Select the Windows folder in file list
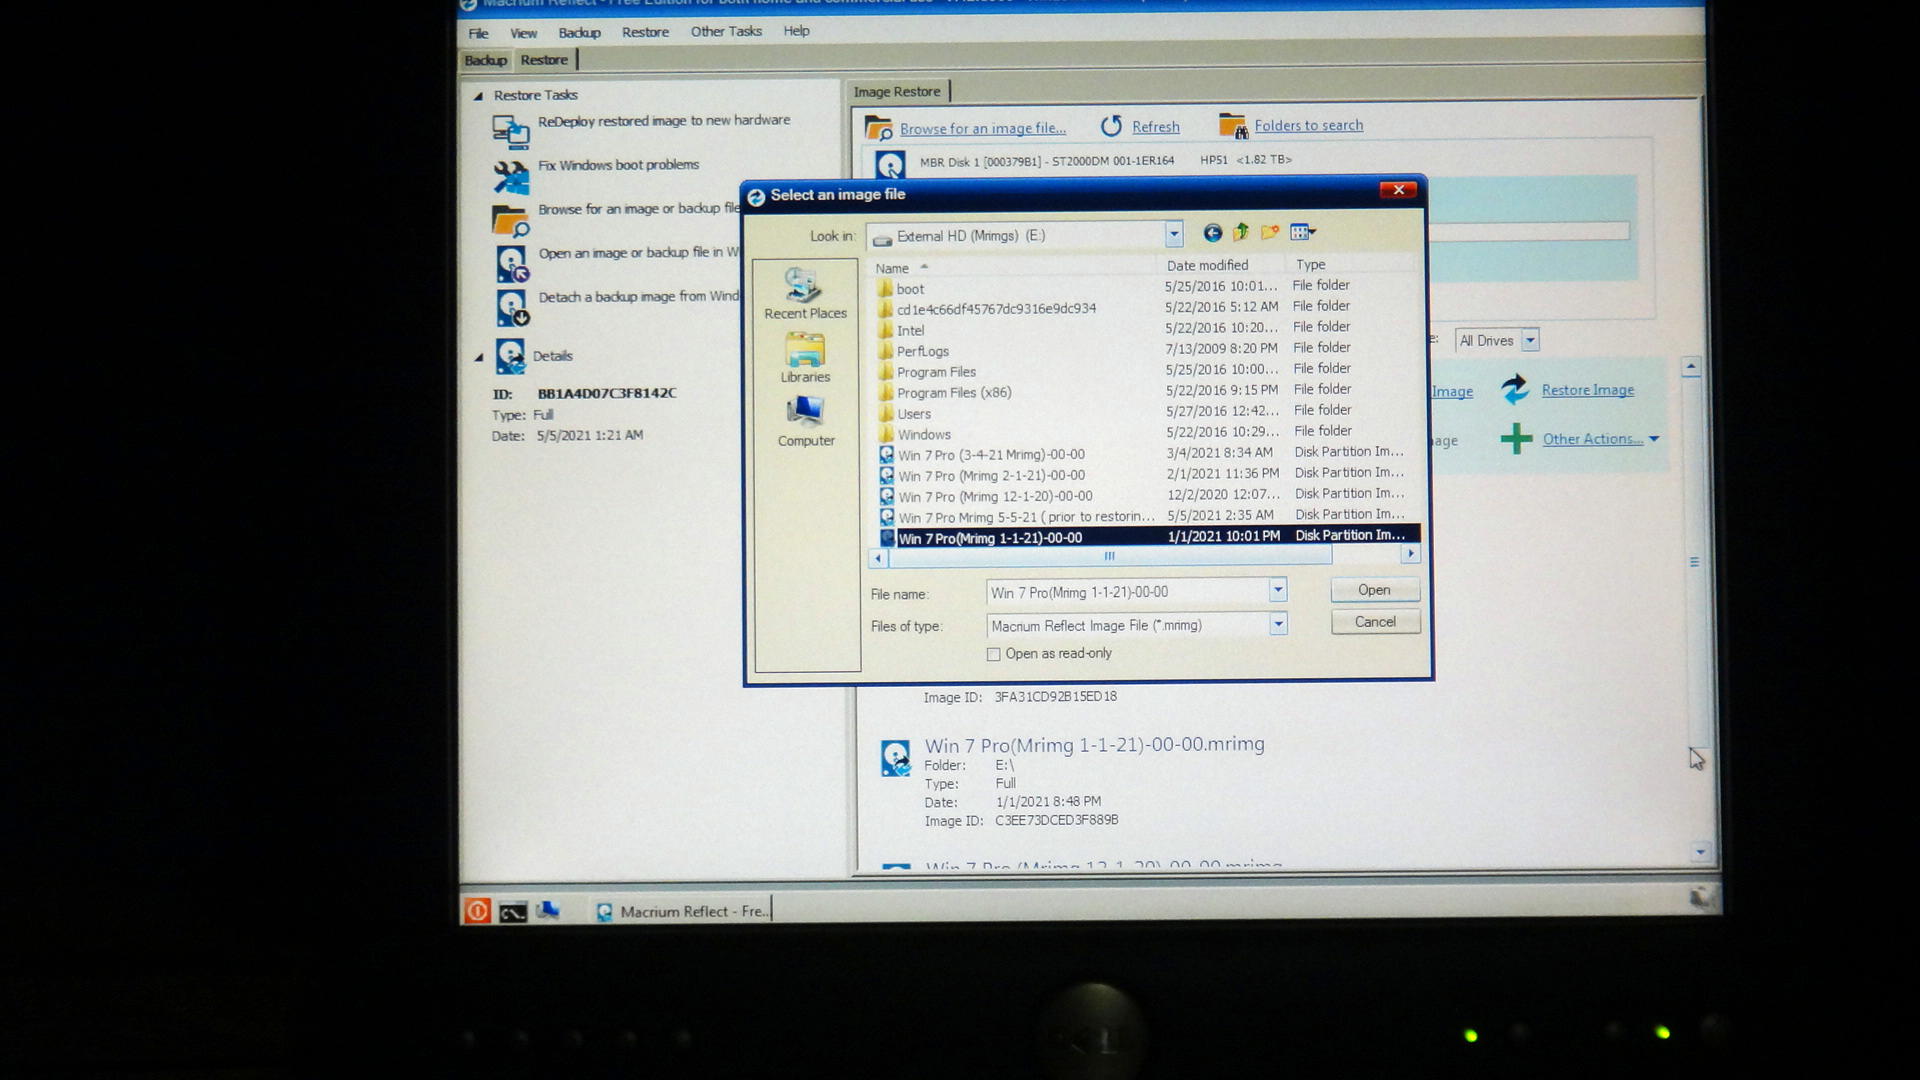Image resolution: width=1920 pixels, height=1080 pixels. click(x=923, y=435)
